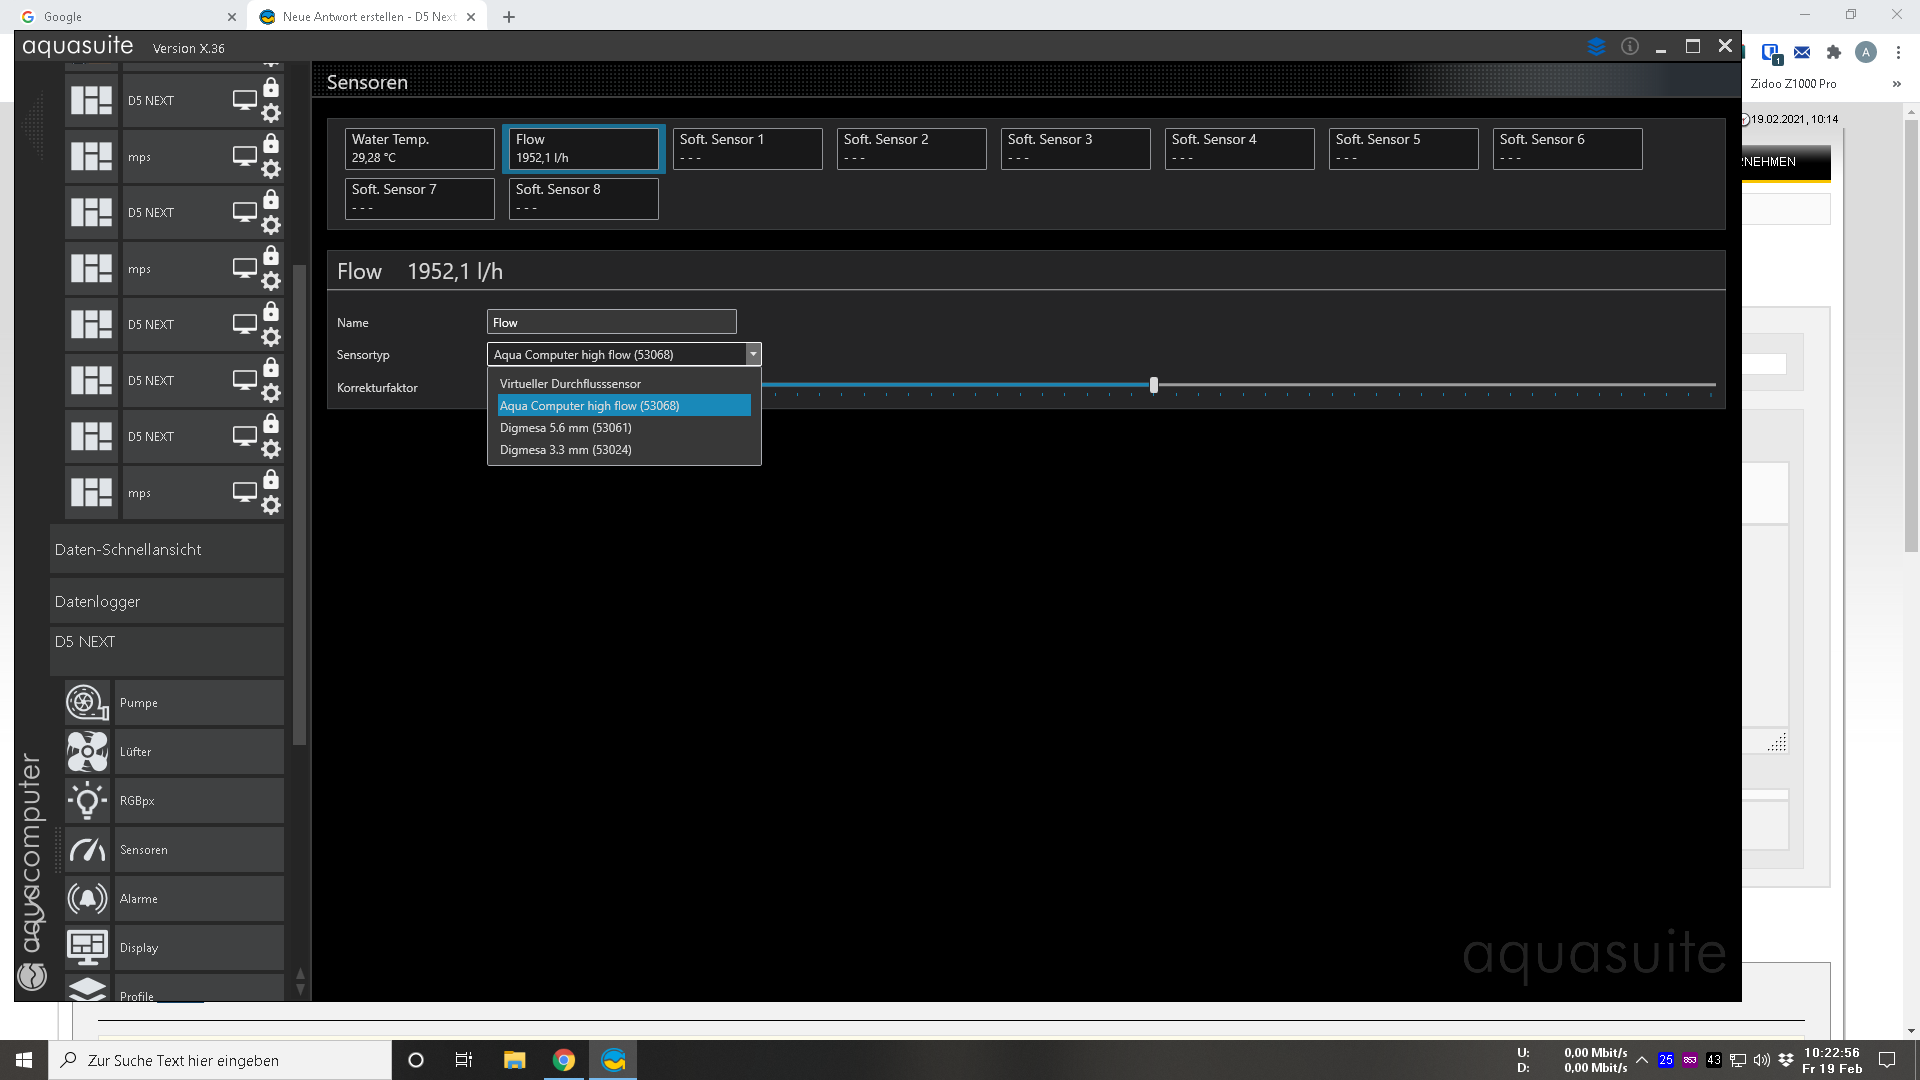Click the blue layers icon in title bar
Viewport: 1920px width, 1080px height.
1596,47
